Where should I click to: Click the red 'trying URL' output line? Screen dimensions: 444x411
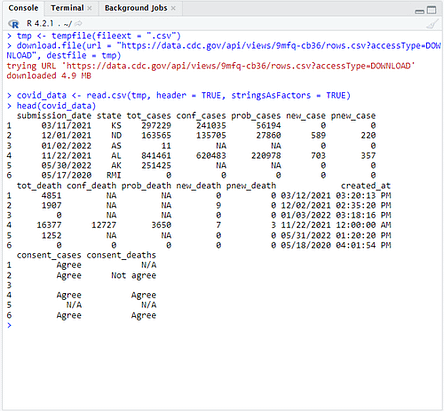click(x=211, y=66)
